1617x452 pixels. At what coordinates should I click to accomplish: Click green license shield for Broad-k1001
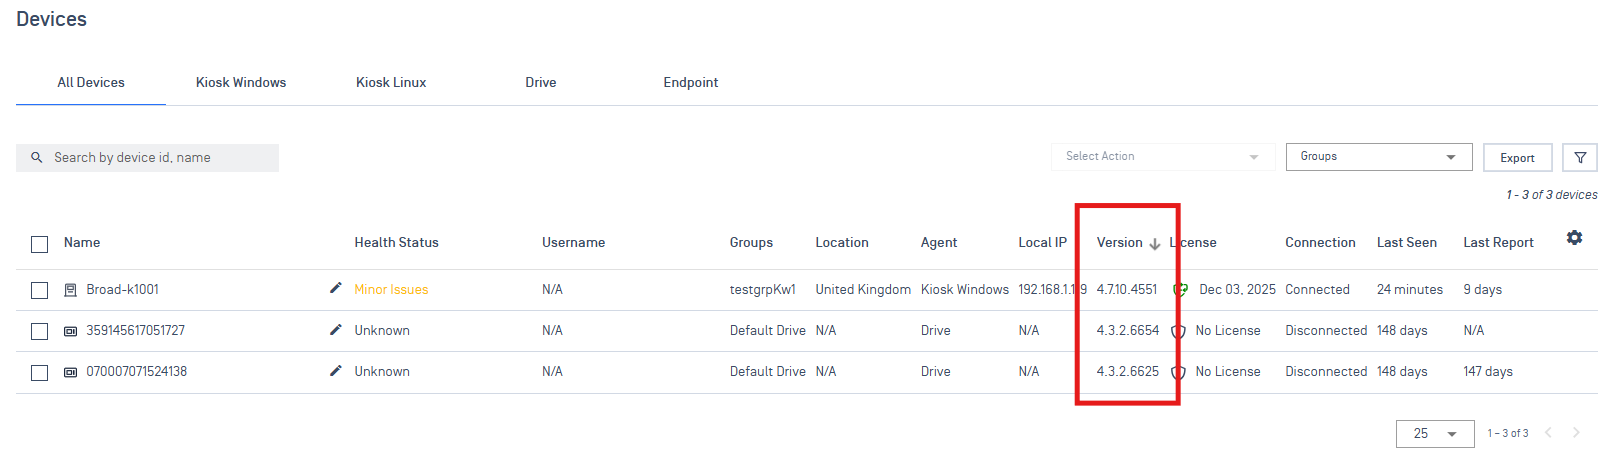pyautogui.click(x=1180, y=290)
